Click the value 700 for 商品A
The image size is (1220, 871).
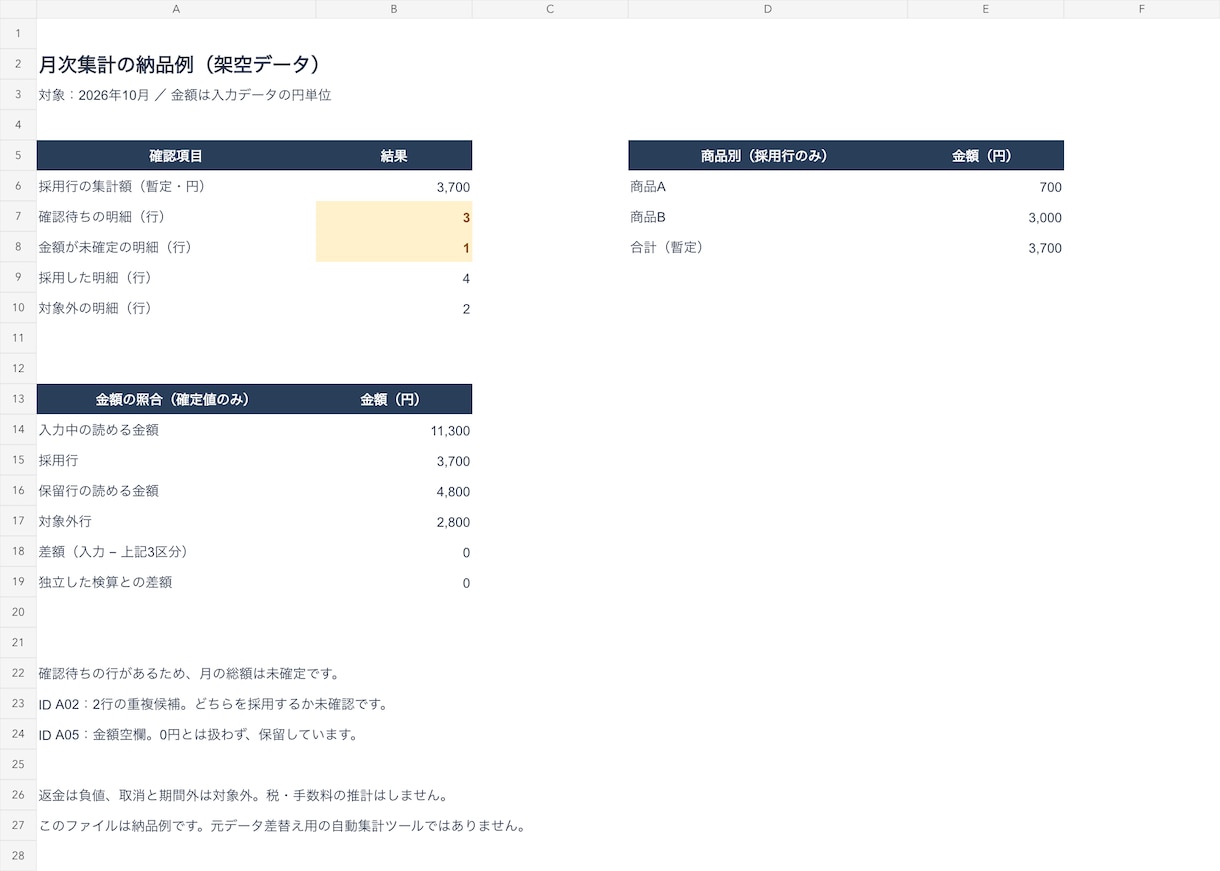[986, 186]
